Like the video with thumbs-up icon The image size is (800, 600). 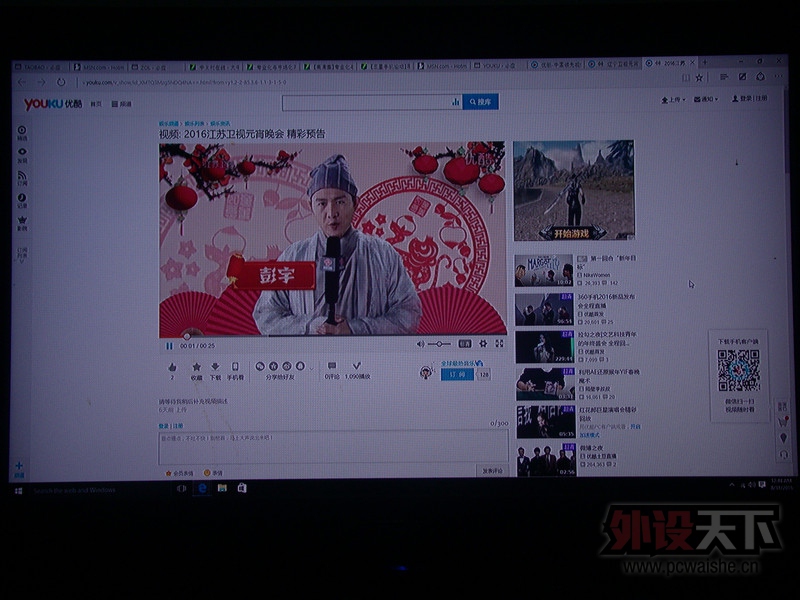[172, 367]
